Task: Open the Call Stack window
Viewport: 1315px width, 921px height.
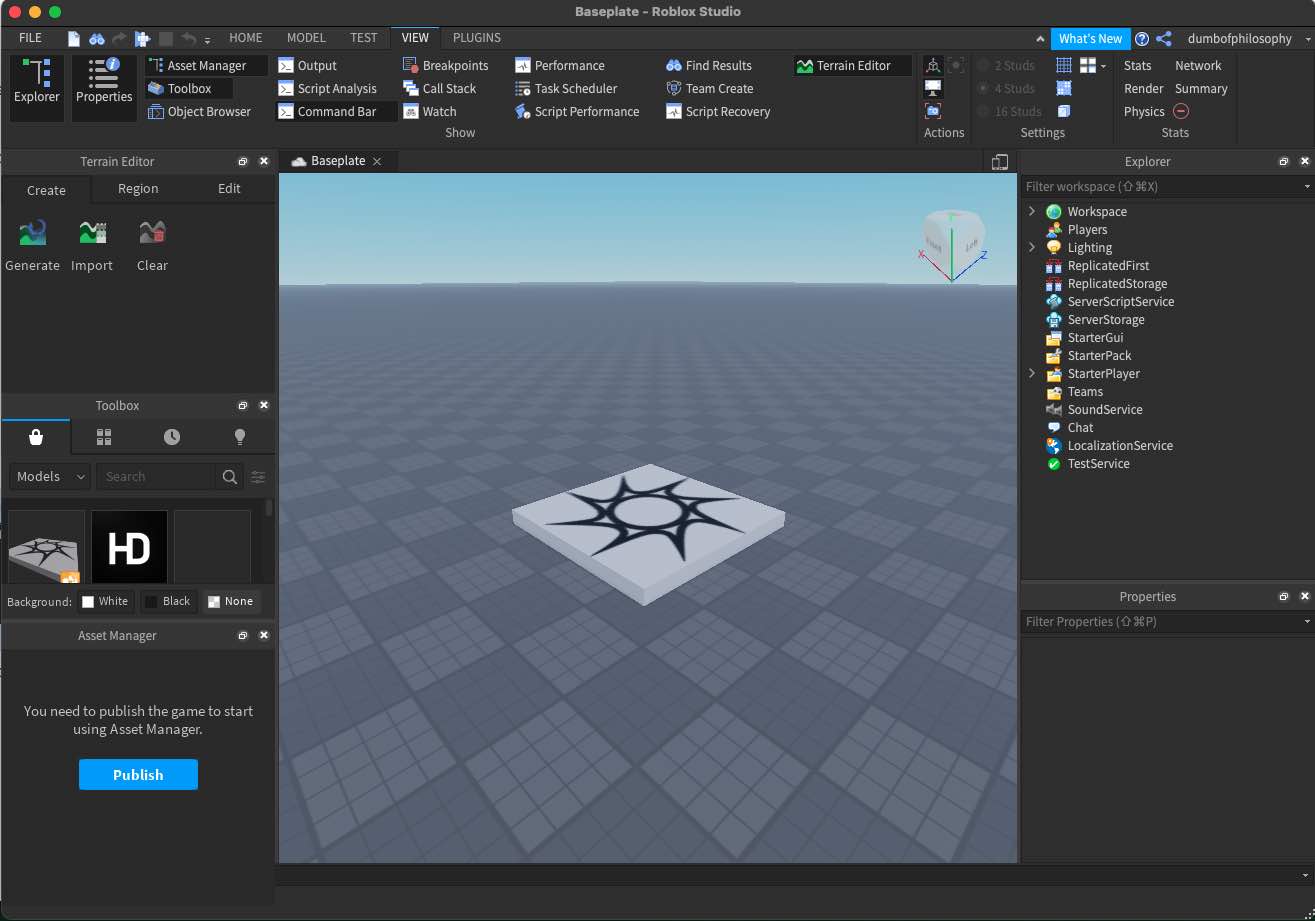Action: coord(439,88)
